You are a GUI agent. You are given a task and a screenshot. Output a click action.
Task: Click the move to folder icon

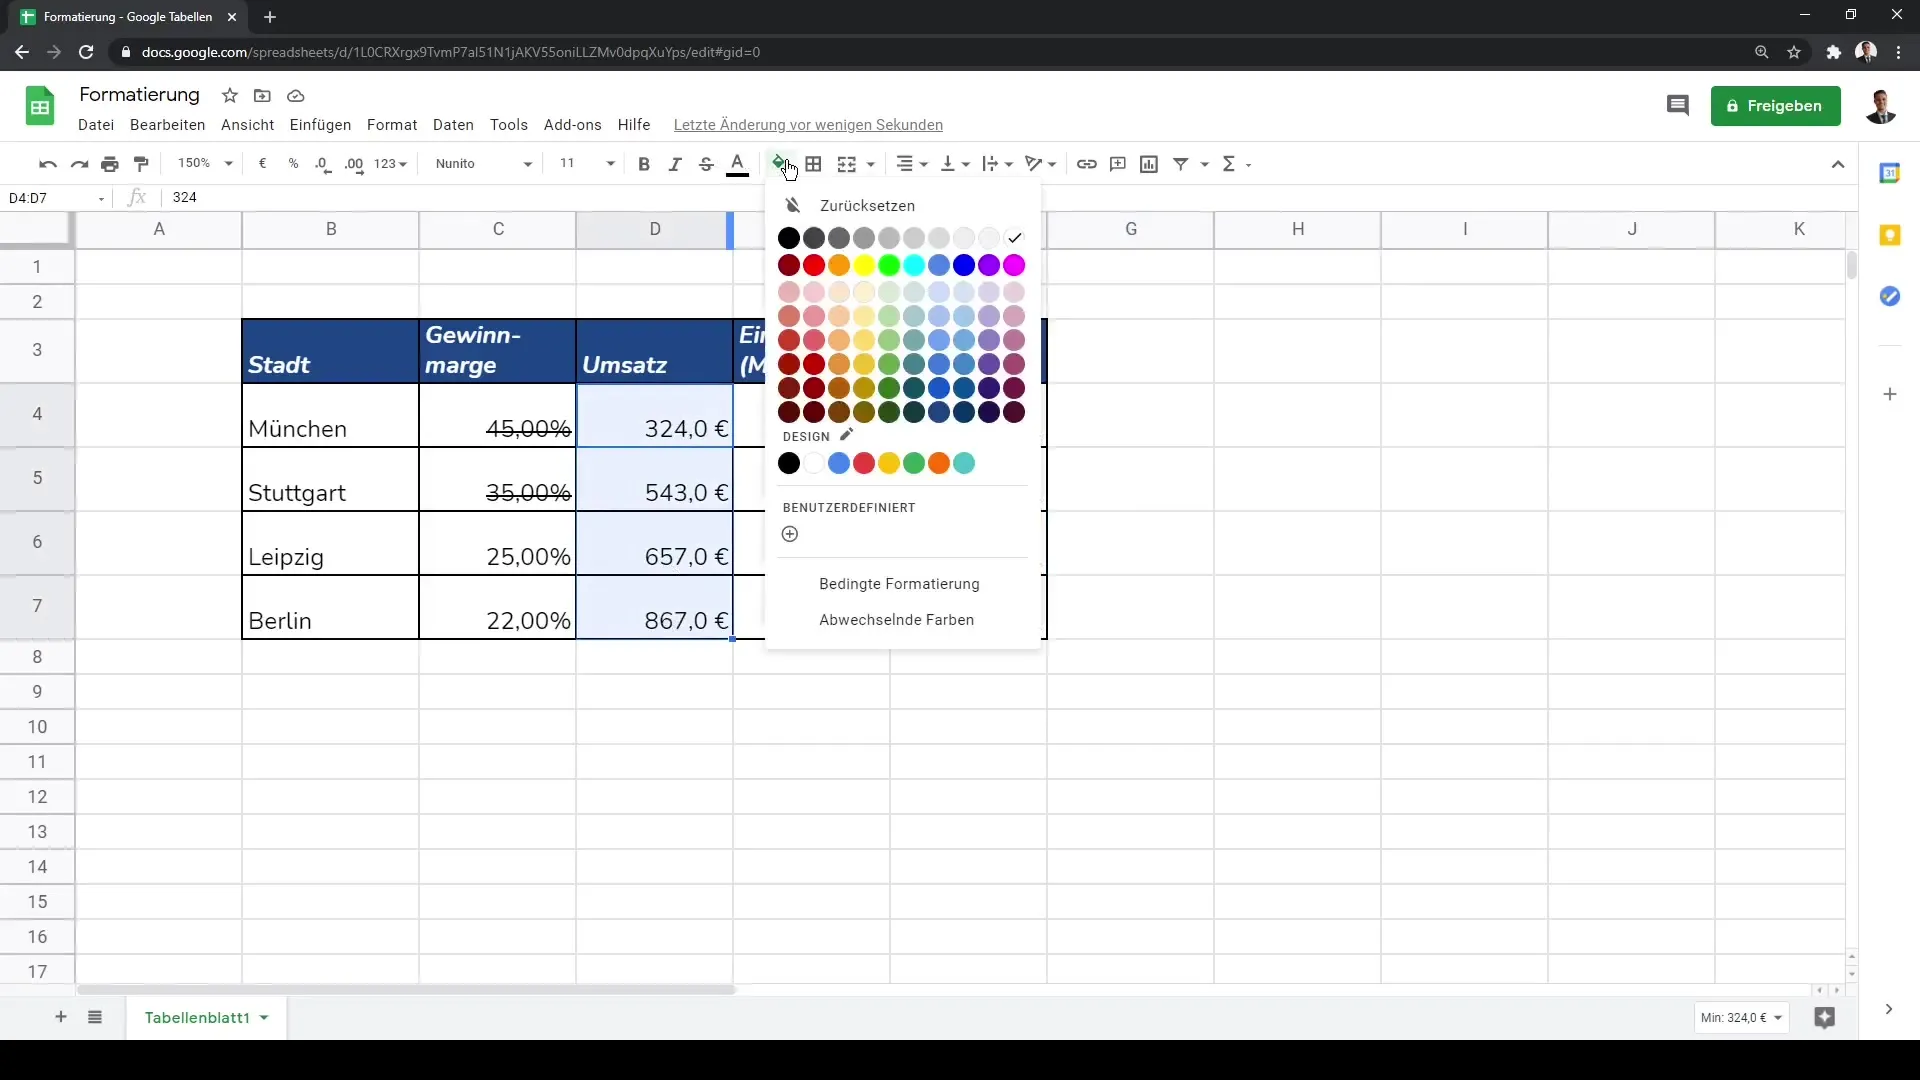(x=262, y=96)
